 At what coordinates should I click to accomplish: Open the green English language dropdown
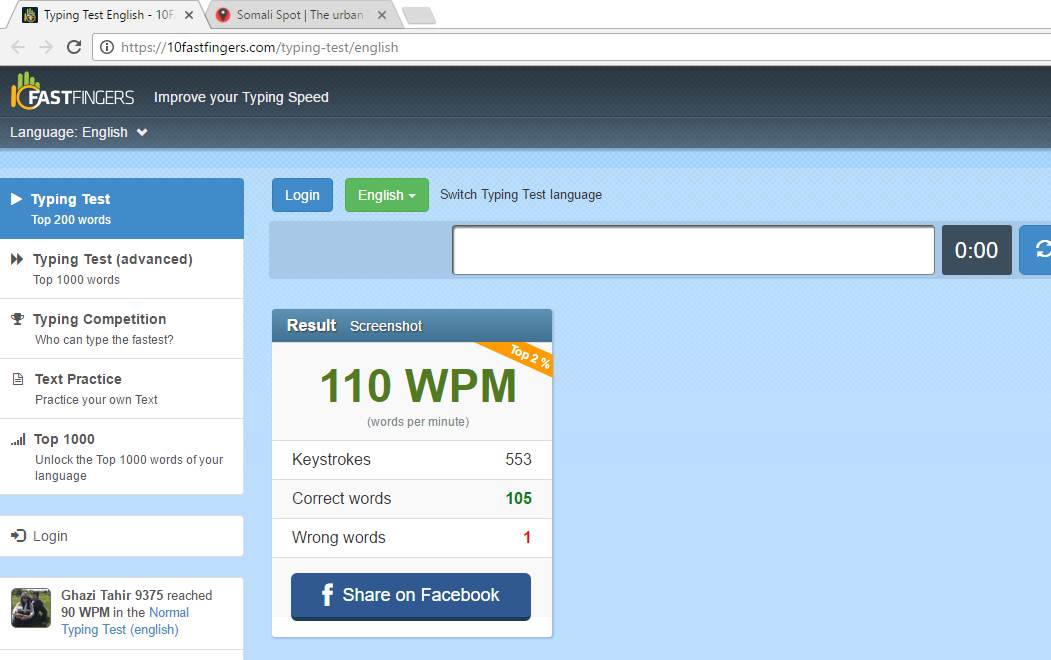386,195
